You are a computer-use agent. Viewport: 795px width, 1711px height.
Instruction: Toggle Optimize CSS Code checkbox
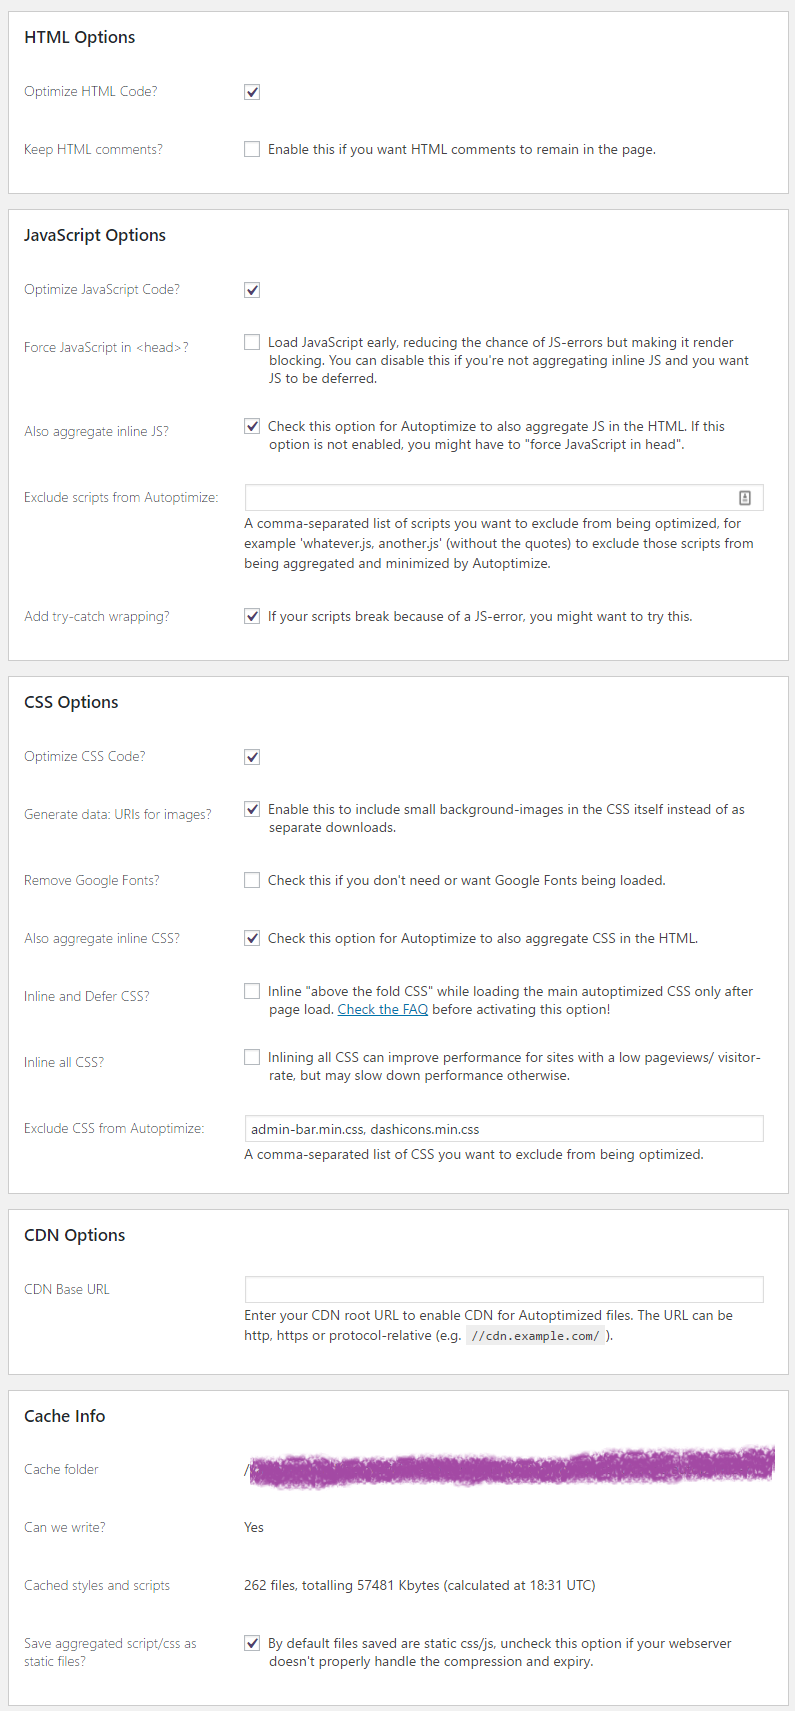pyautogui.click(x=252, y=757)
